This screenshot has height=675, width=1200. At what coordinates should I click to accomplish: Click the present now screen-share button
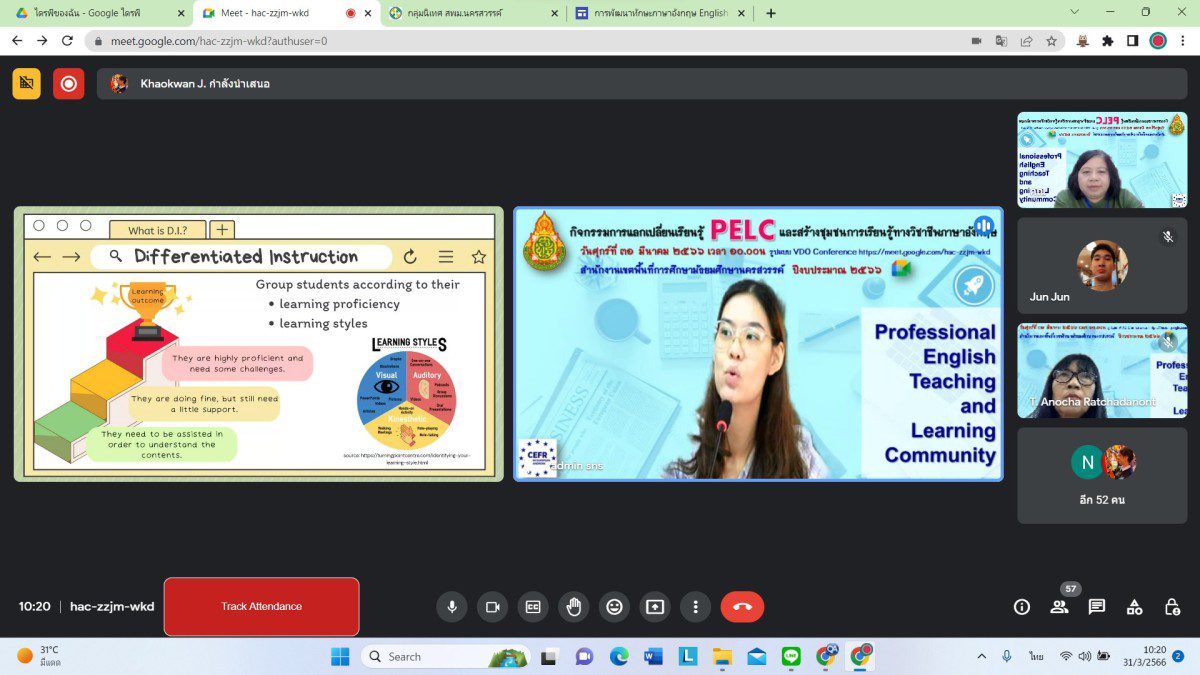(x=654, y=606)
